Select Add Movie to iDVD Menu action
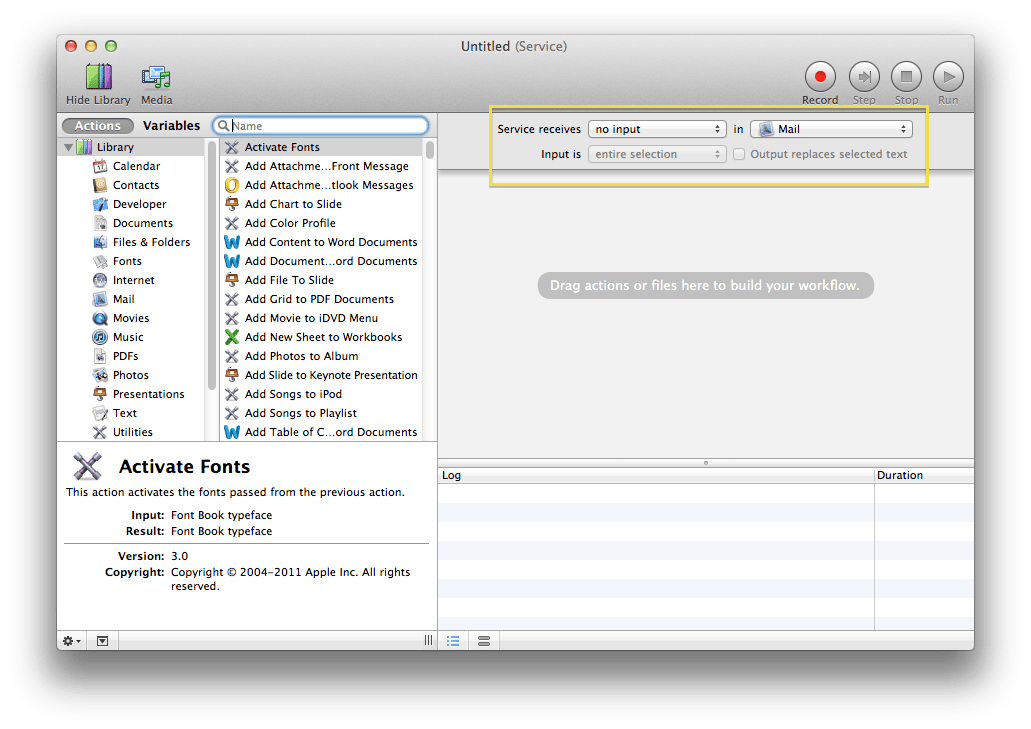1031x729 pixels. click(x=322, y=319)
